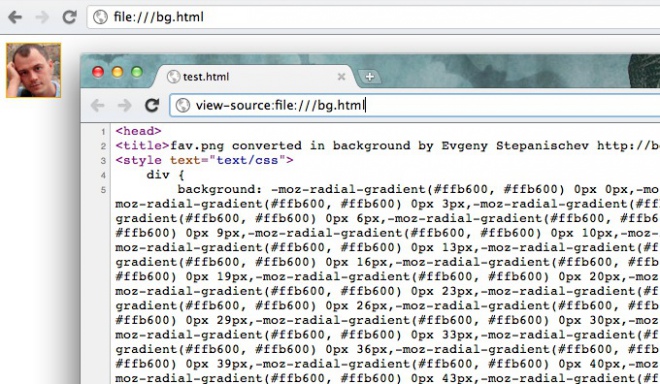Click the <style tag on line 3
Image resolution: width=660 pixels, height=384 pixels.
point(138,160)
